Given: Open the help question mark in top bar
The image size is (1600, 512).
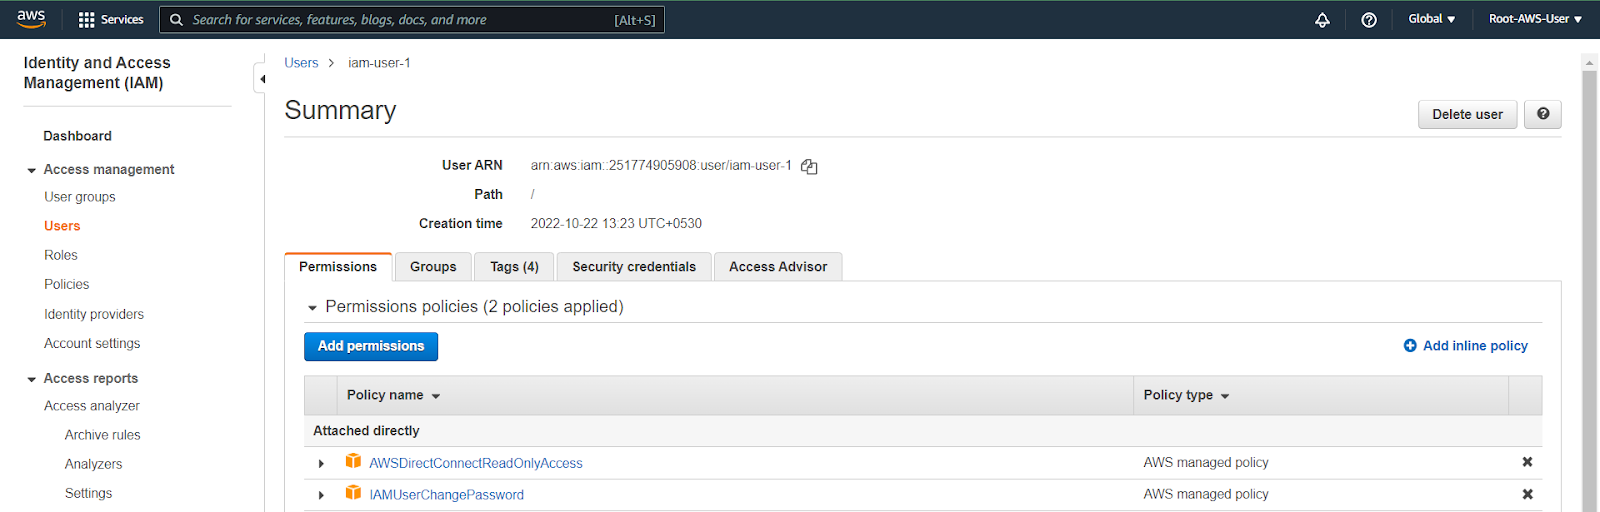Looking at the screenshot, I should click(x=1369, y=19).
